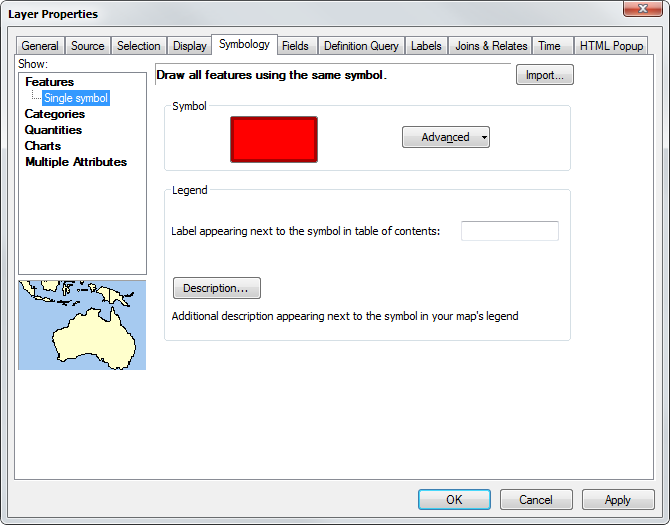The width and height of the screenshot is (670, 525).
Task: Click the legend label text field
Action: pos(509,231)
